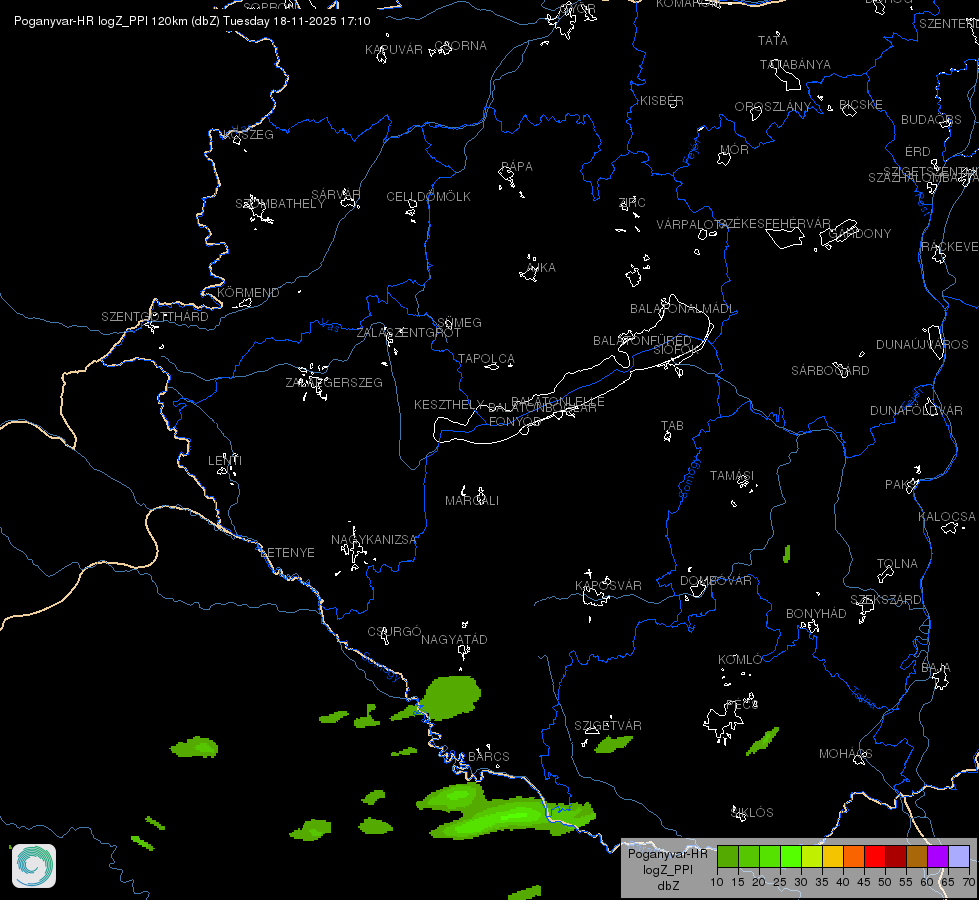Viewport: 979px width, 900px height.
Task: Click the SZÉKESFEHÉRVÁR city label
Action: 774,224
